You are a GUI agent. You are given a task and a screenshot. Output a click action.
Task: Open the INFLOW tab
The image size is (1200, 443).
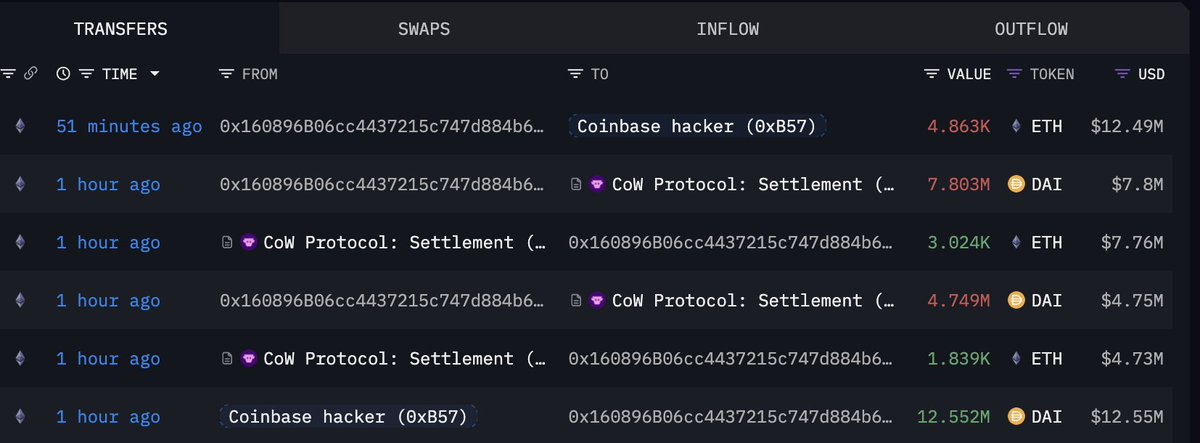coord(728,29)
